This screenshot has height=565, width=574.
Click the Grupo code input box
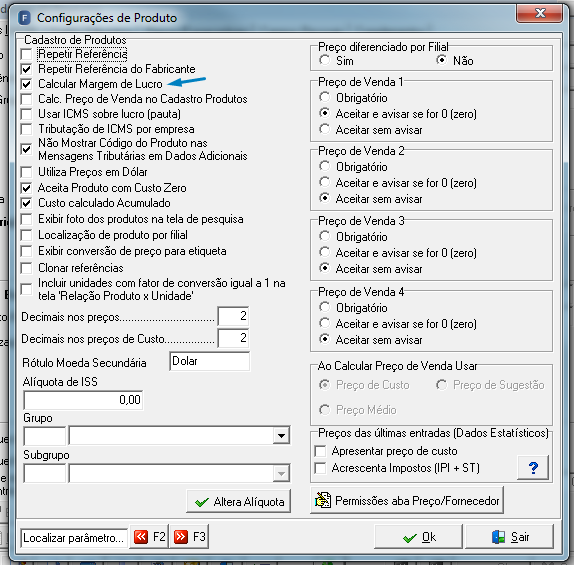[45, 436]
